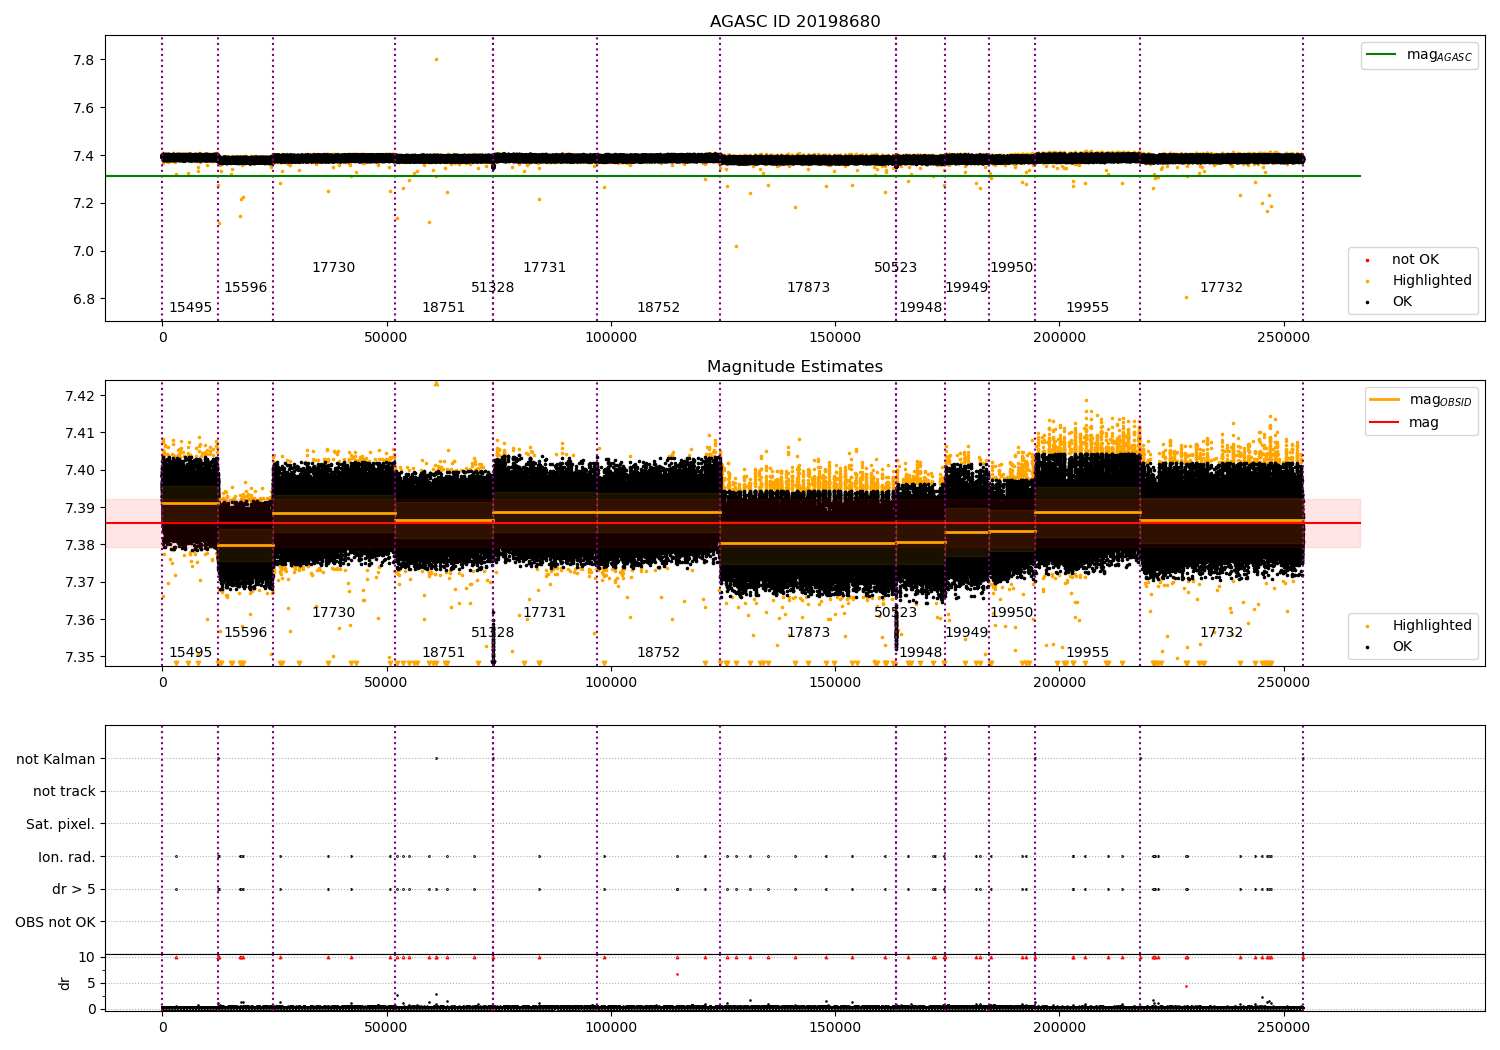This screenshot has height=1050, width=1500.
Task: Click label 17873 in Magnitude Estimates plot
Action: pyautogui.click(x=808, y=633)
